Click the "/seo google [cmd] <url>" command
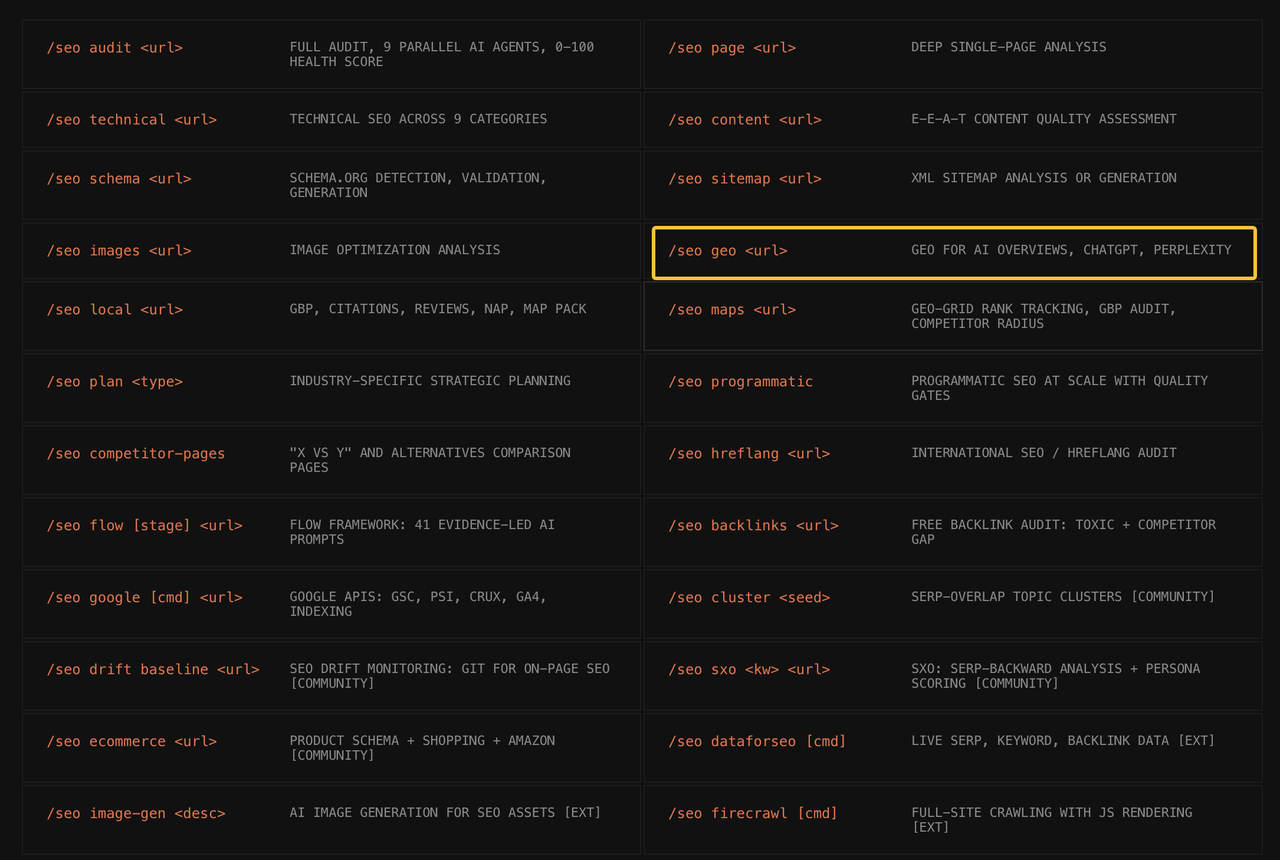Image resolution: width=1280 pixels, height=860 pixels. [145, 598]
